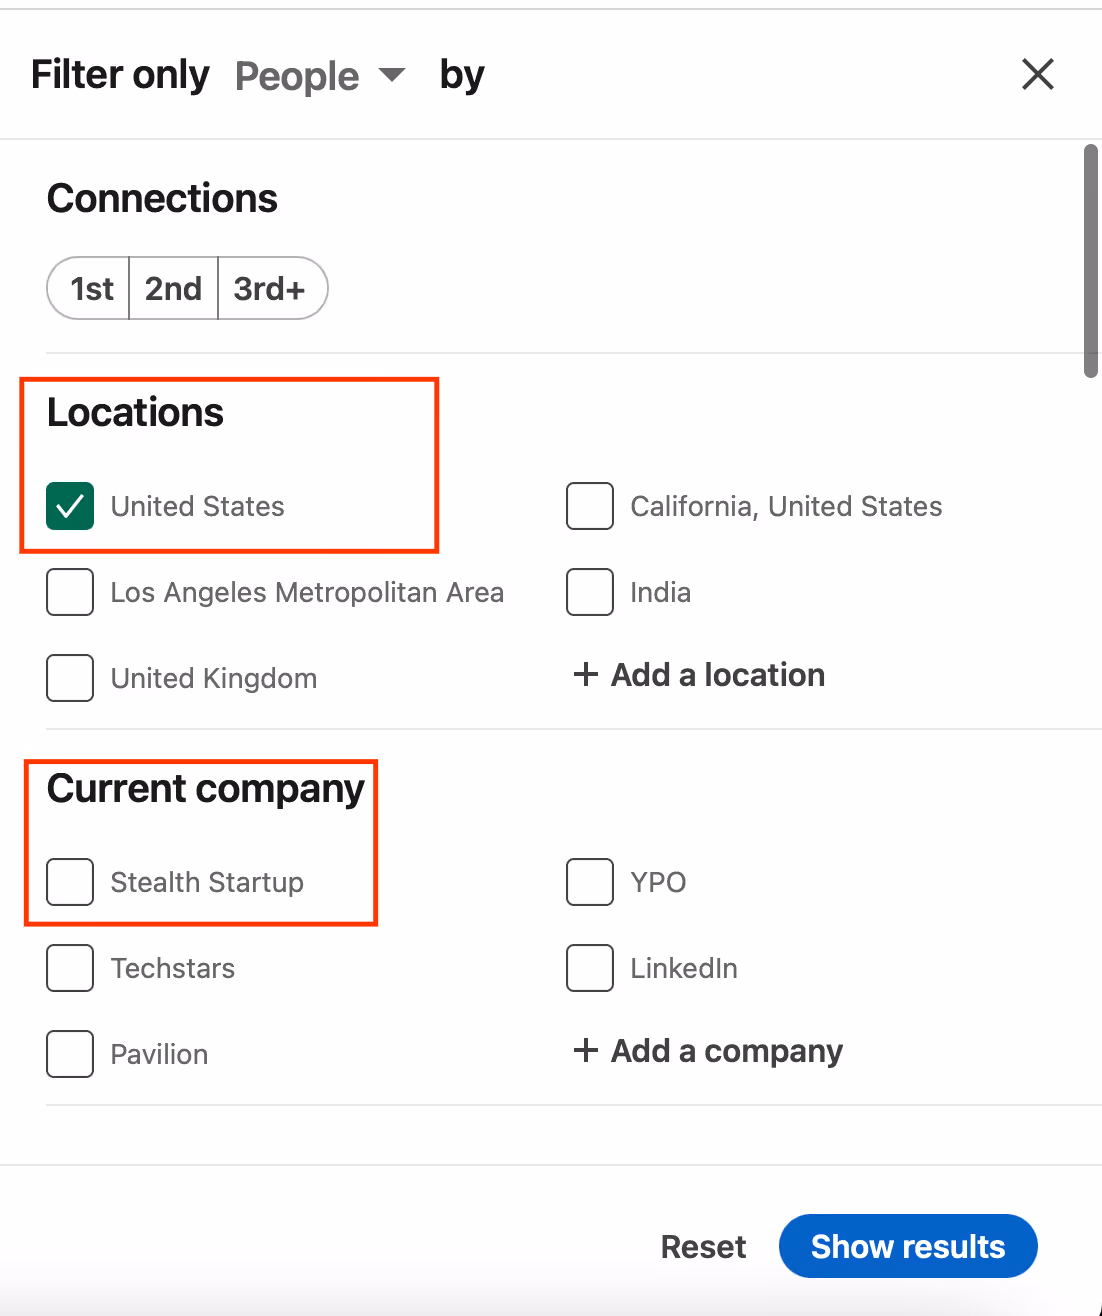
Task: Check the Los Angeles Metropolitan Area checkbox
Action: [69, 592]
